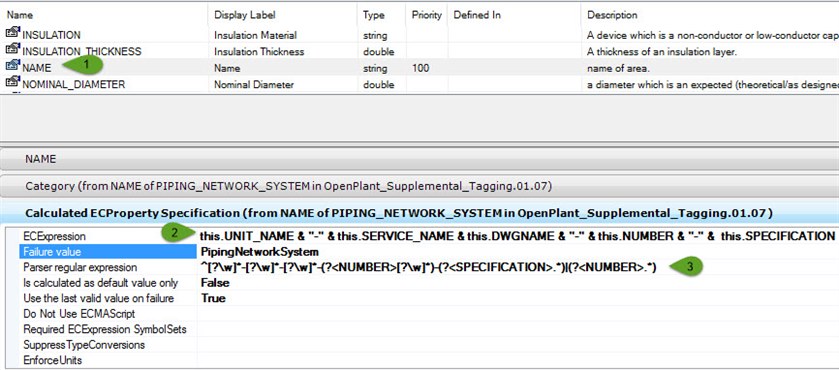Select the ECExpression property label
This screenshot has height=370, width=839.
(x=54, y=236)
